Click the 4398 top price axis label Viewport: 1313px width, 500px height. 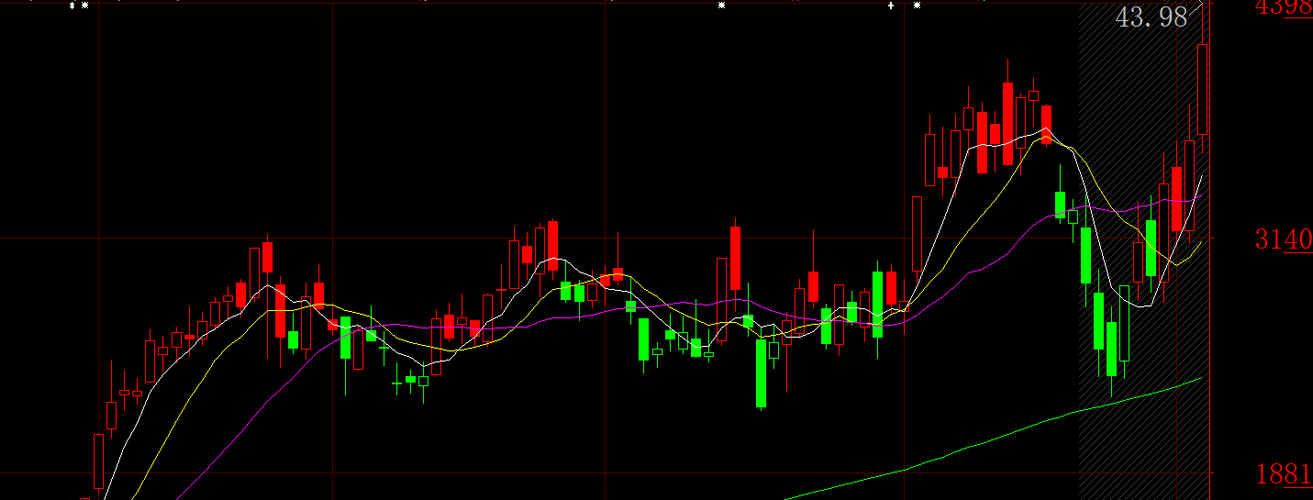coord(1284,7)
